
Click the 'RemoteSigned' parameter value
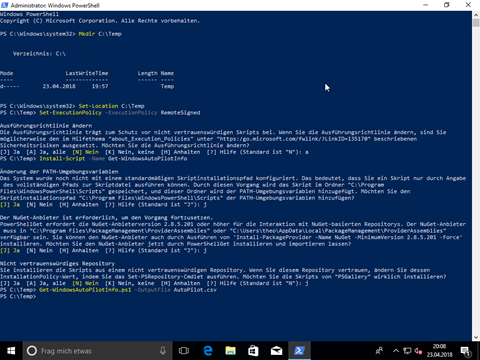[180, 113]
